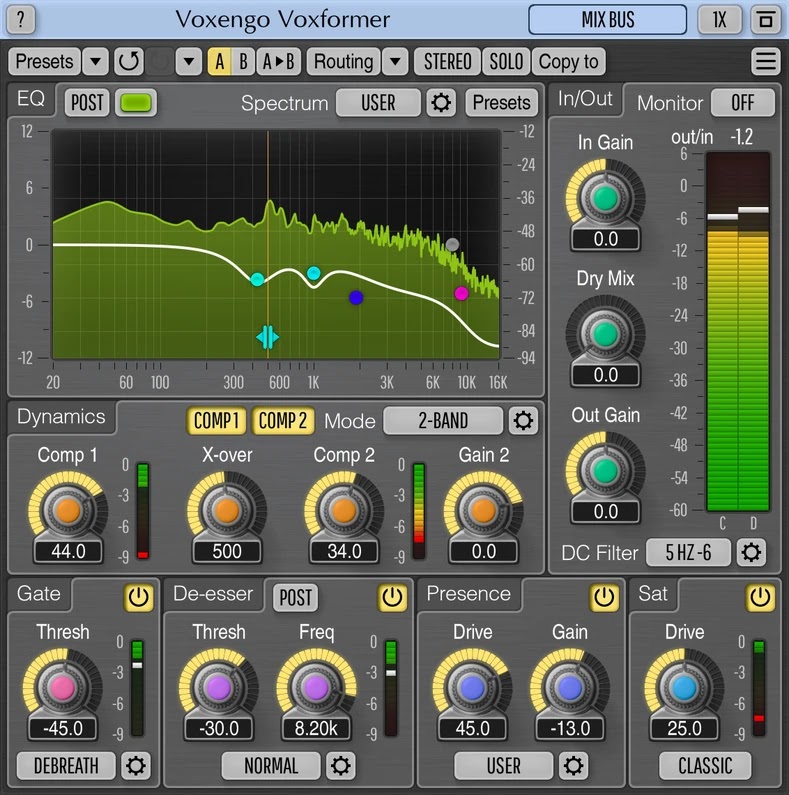Click X-over value field 500
This screenshot has width=789, height=795.
pos(227,551)
